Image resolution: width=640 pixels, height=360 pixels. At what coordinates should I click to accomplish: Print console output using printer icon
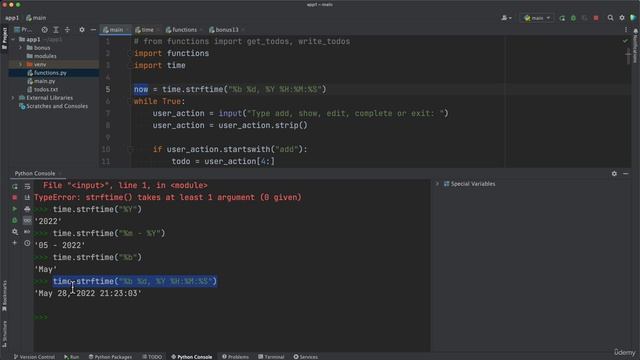(x=27, y=209)
